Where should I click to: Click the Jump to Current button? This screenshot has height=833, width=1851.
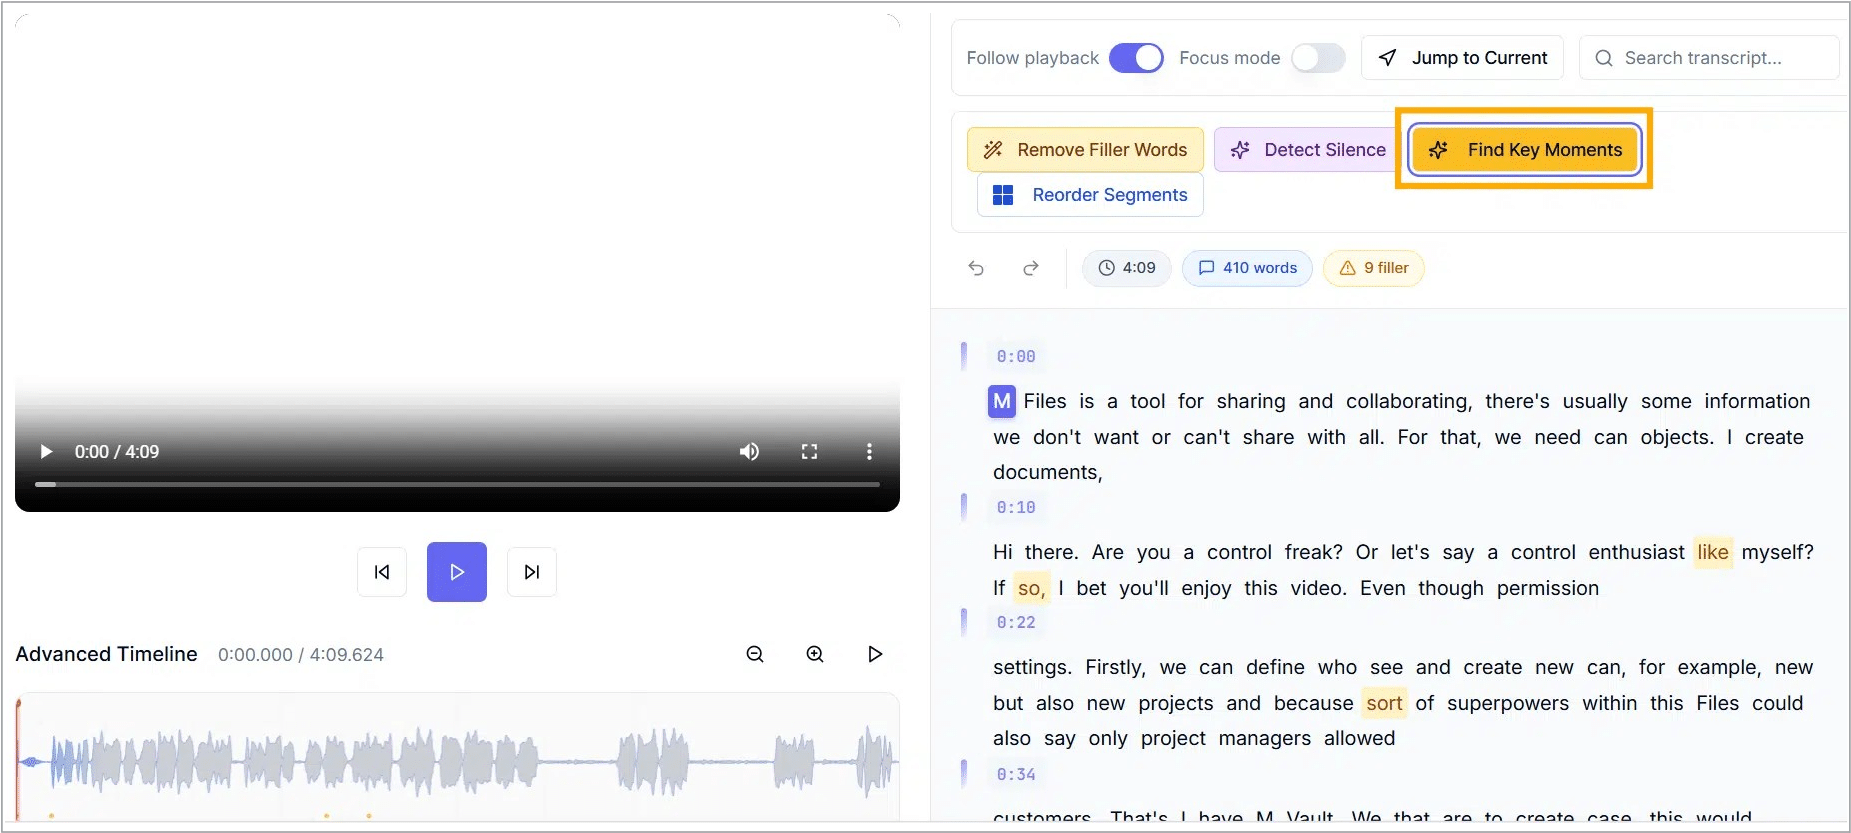coord(1462,58)
